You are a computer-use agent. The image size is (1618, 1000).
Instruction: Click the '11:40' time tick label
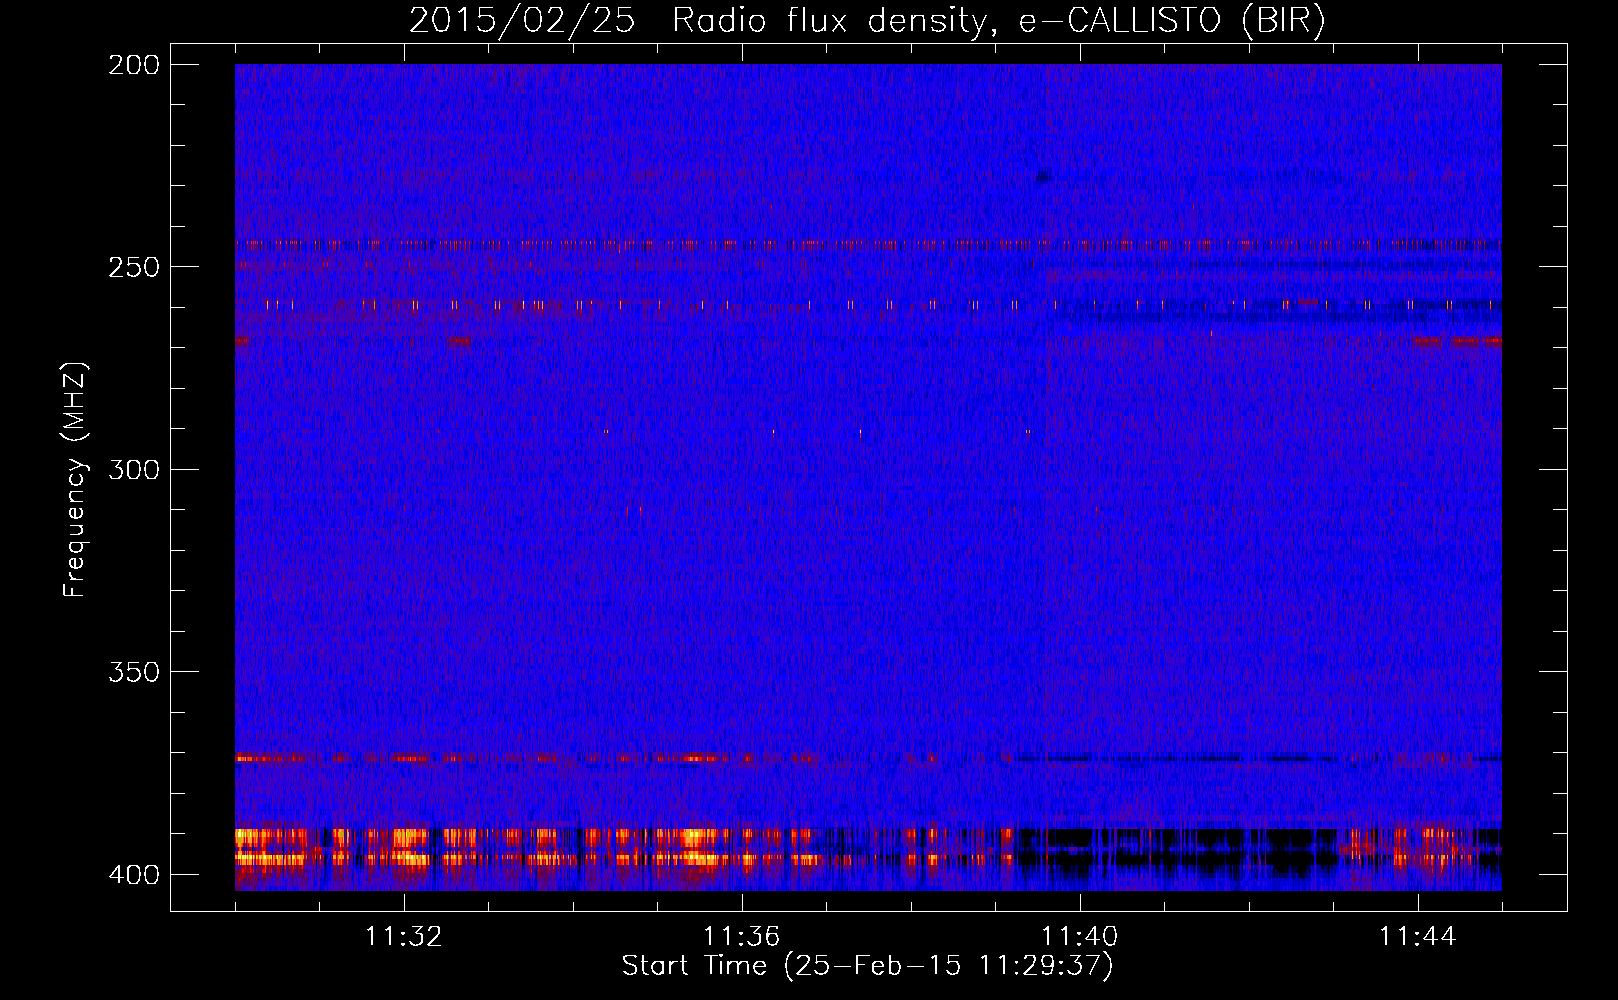(1080, 936)
